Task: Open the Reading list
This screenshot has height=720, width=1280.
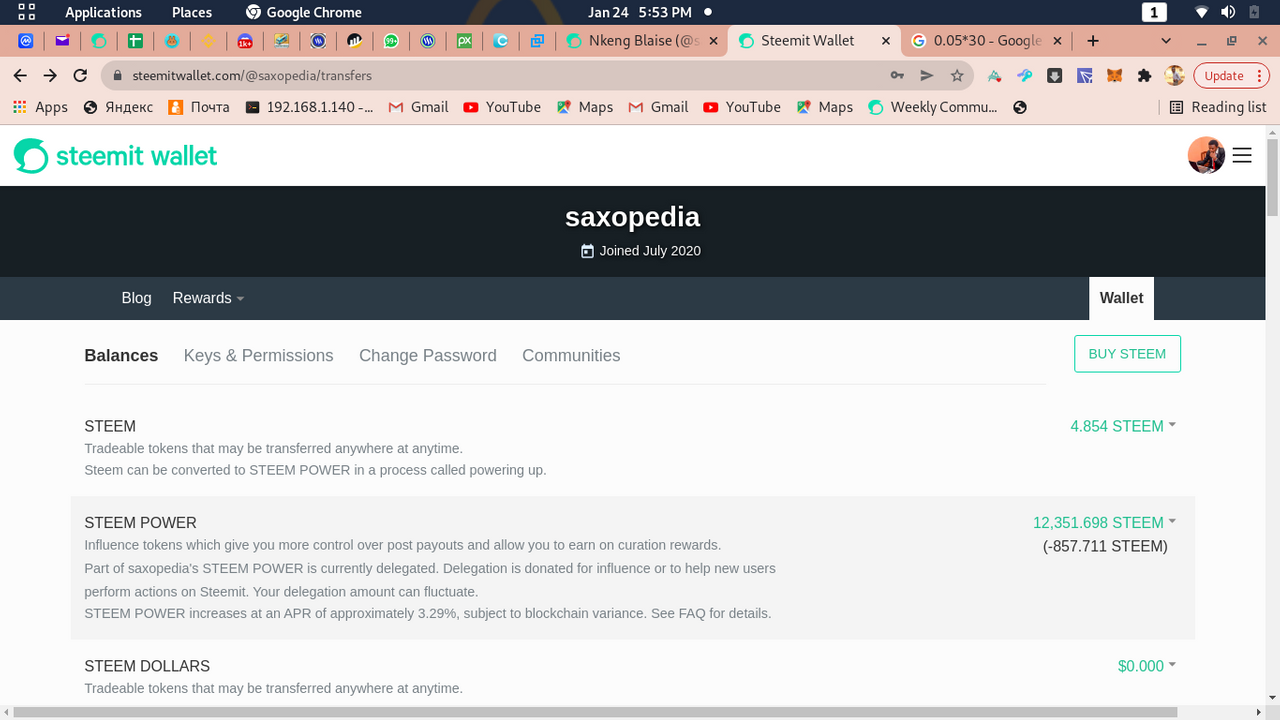Action: (x=1217, y=107)
